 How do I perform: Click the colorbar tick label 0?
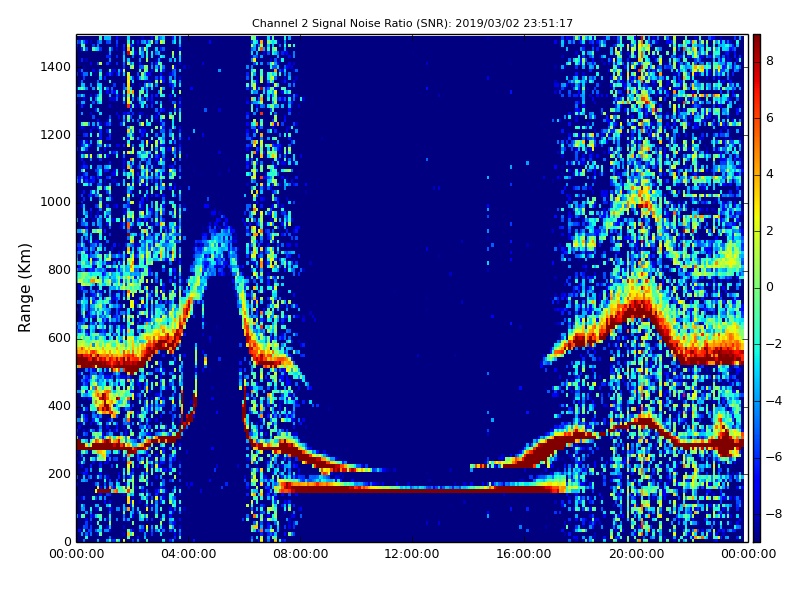coord(770,287)
